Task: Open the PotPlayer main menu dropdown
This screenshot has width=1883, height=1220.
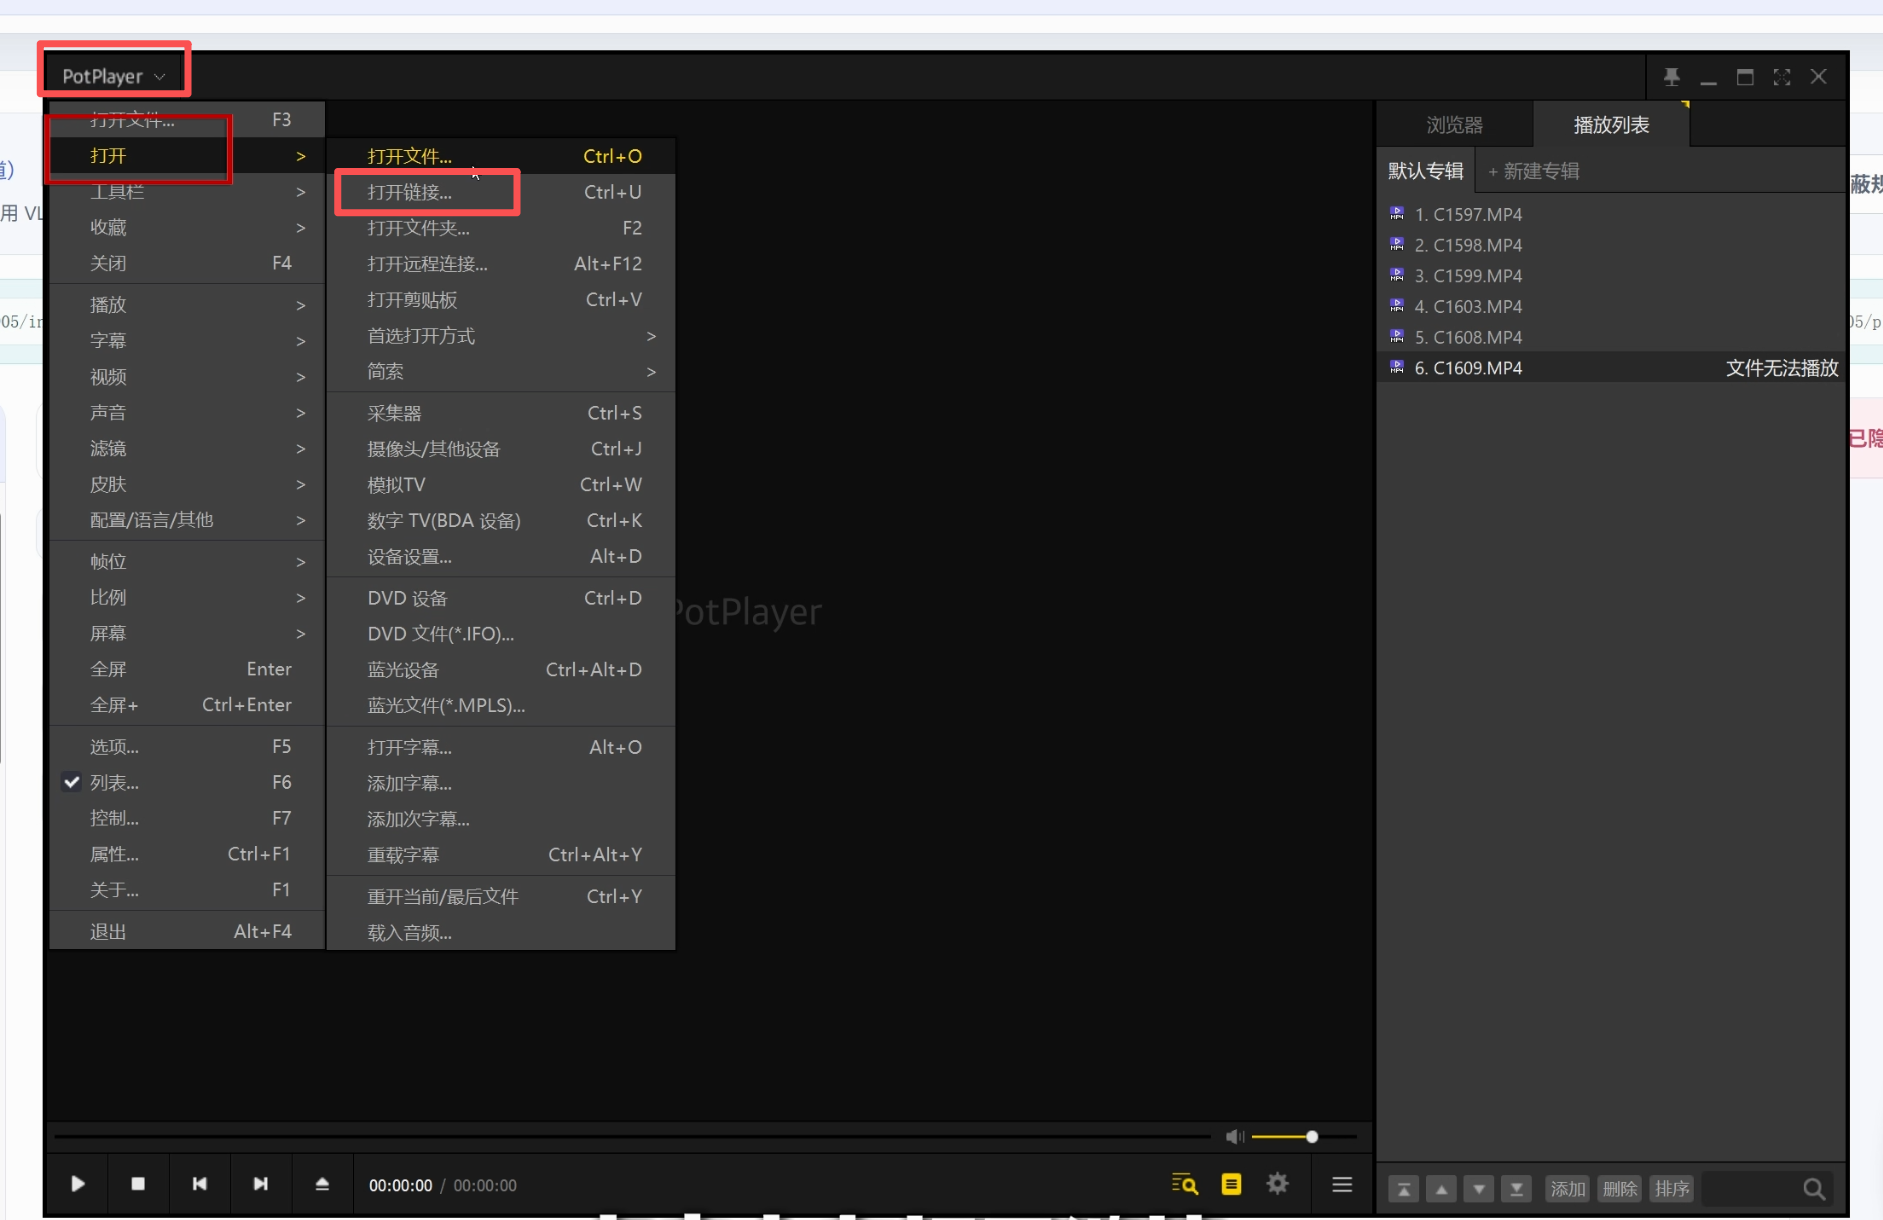Action: pyautogui.click(x=113, y=76)
